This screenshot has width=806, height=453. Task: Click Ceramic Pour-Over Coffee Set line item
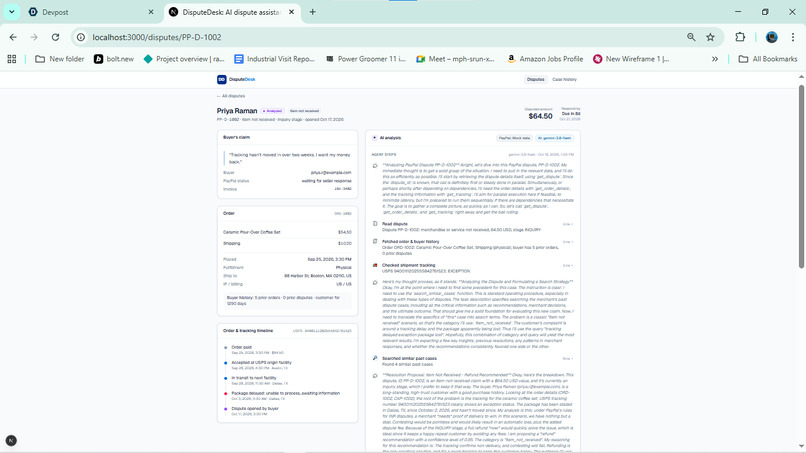tap(252, 232)
